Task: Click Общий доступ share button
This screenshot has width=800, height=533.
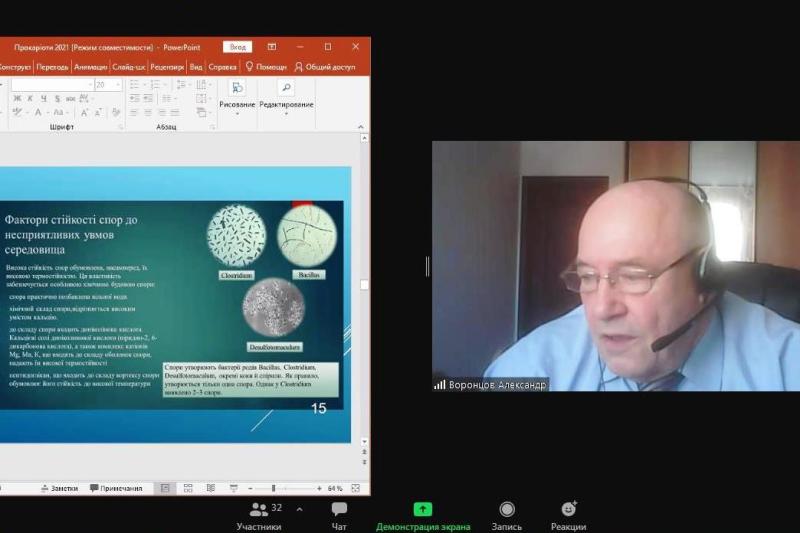Action: pos(325,67)
